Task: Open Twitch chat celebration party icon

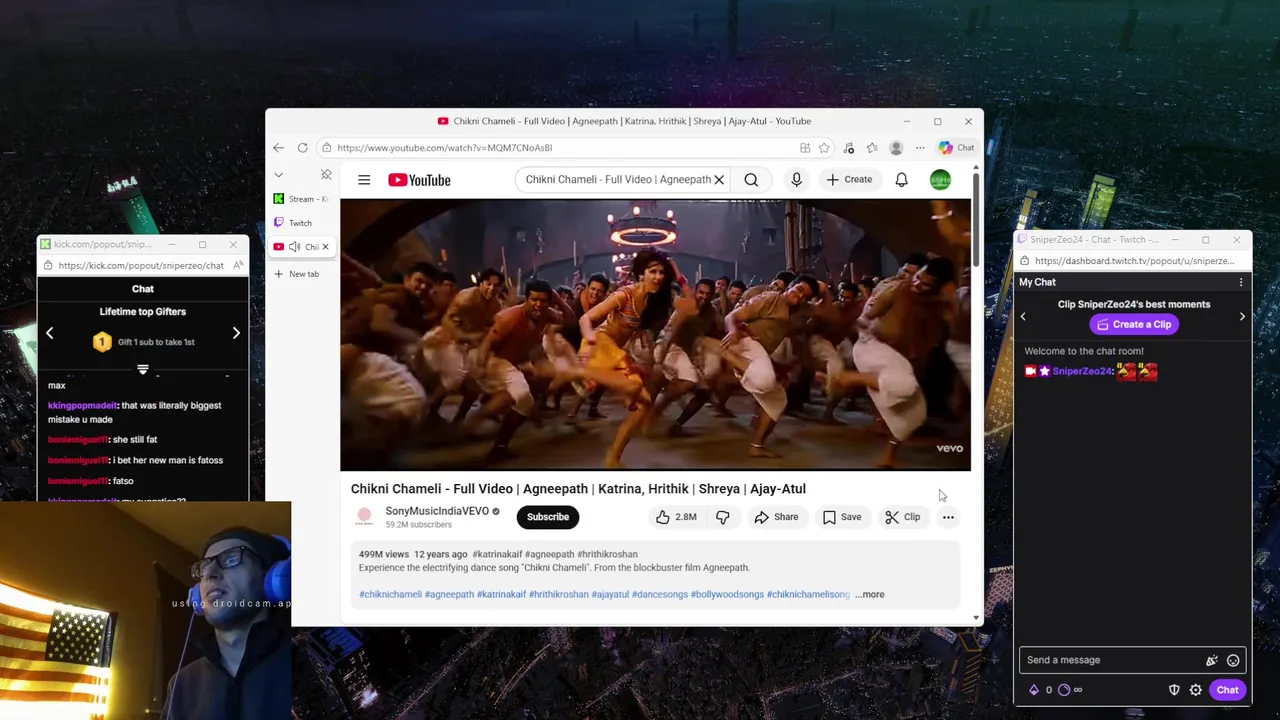Action: [1212, 660]
